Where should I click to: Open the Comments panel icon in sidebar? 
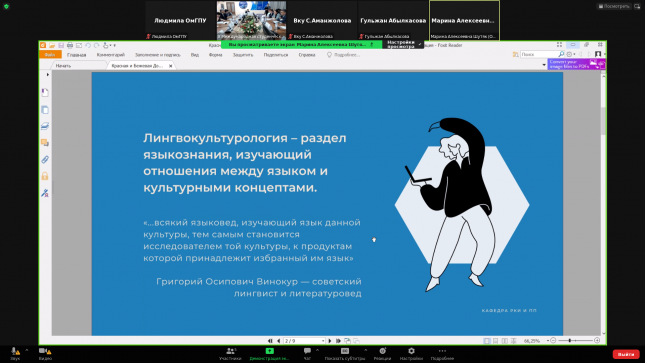tap(45, 143)
